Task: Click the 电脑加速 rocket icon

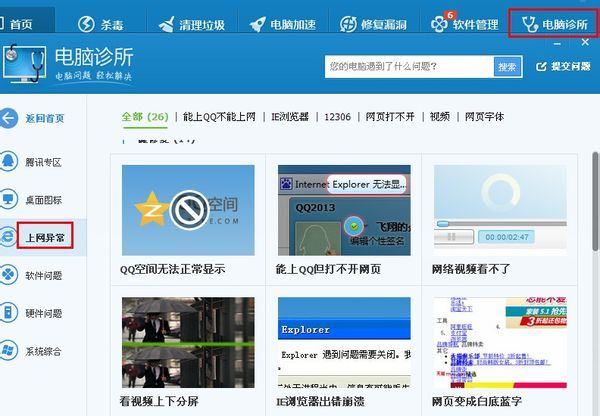Action: (258, 24)
